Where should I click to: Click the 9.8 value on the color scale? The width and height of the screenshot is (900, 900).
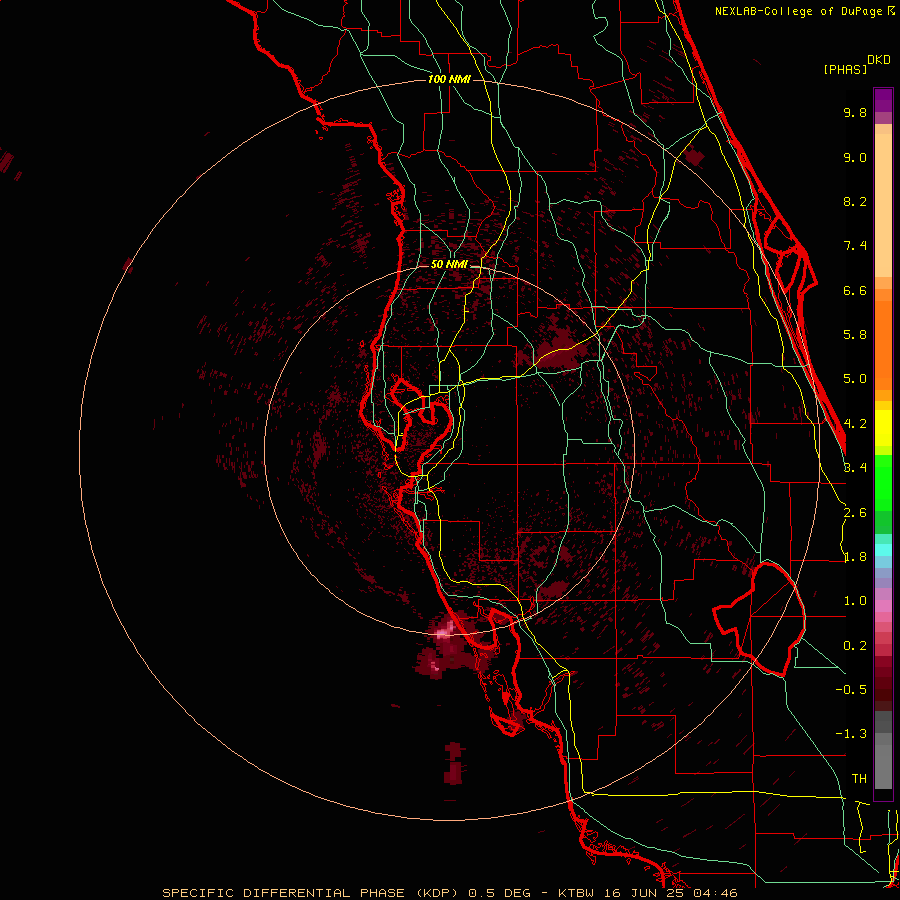855,112
